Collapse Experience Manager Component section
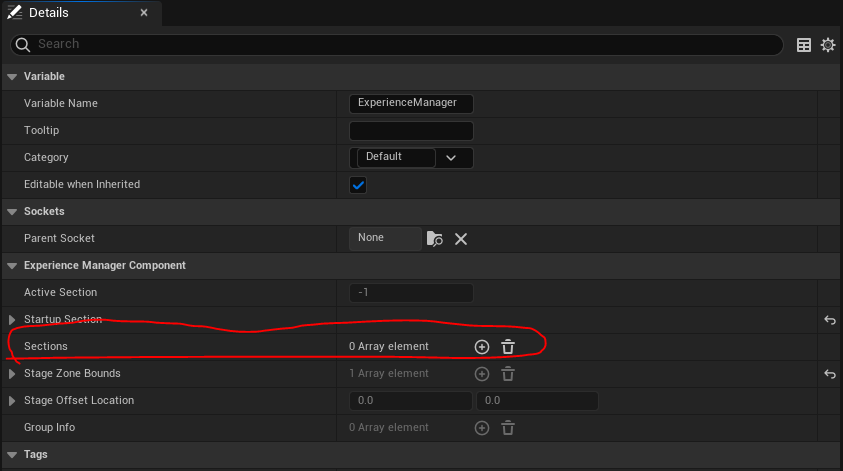 tap(12, 266)
